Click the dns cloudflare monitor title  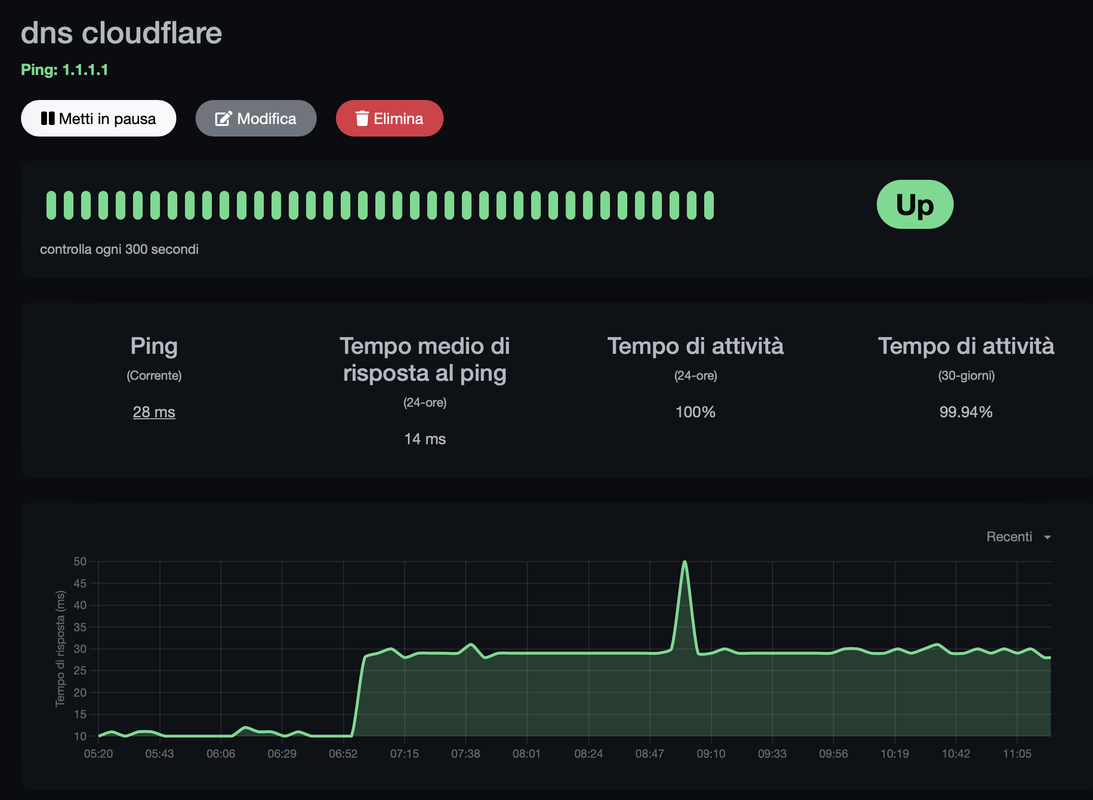click(x=121, y=33)
